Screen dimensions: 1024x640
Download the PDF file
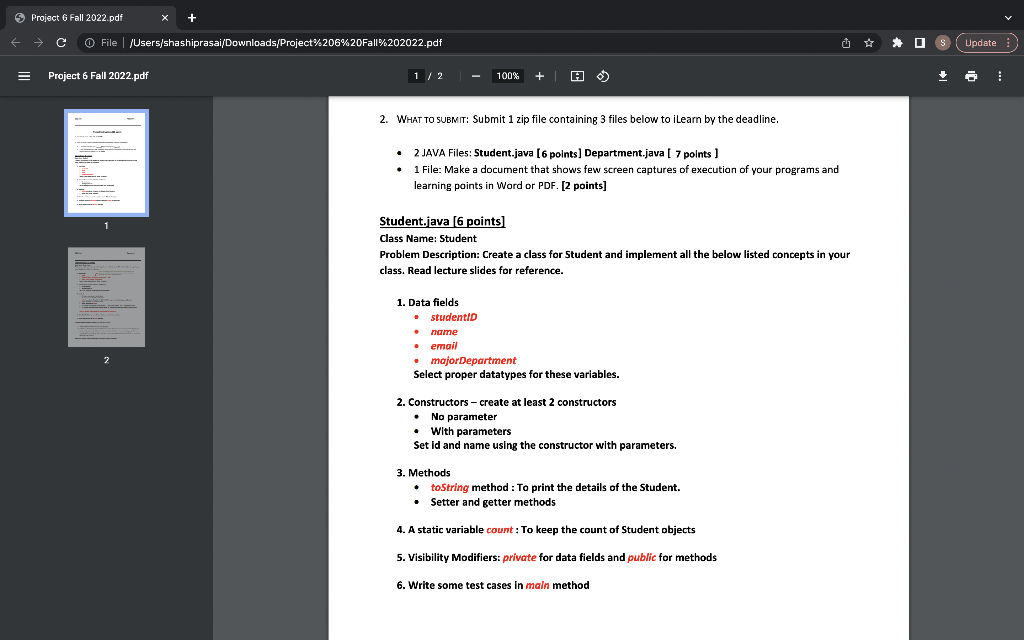(941, 75)
